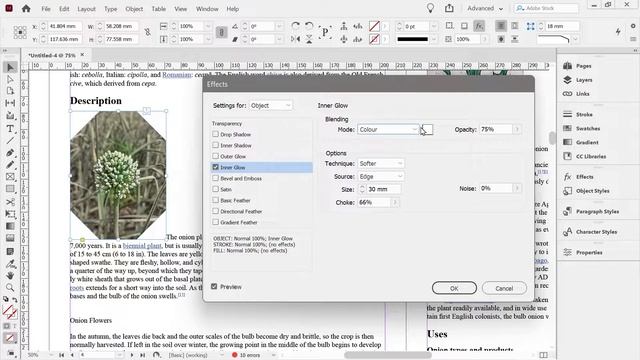Viewport: 640px width, 360px height.
Task: Open the Layout menu
Action: point(86,9)
